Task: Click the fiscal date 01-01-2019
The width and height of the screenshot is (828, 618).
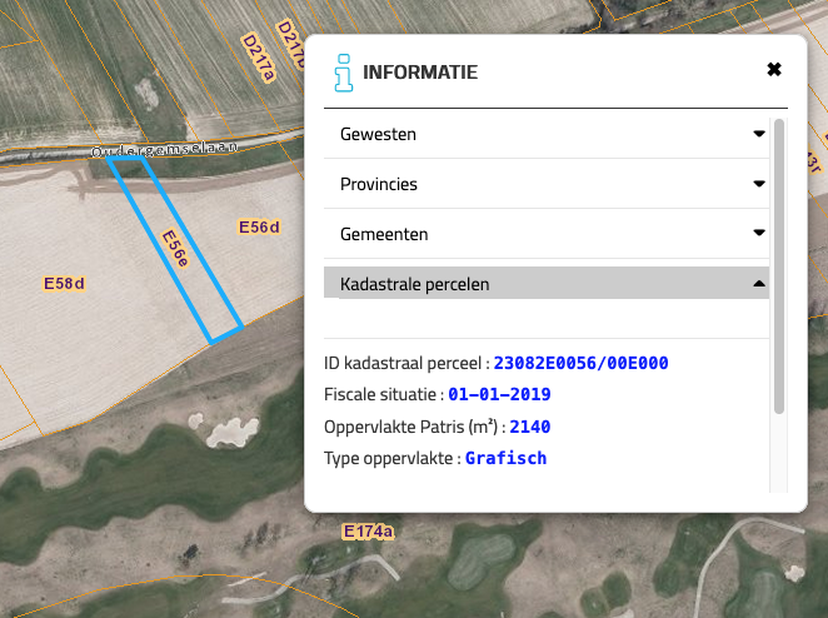Action: pyautogui.click(x=500, y=395)
